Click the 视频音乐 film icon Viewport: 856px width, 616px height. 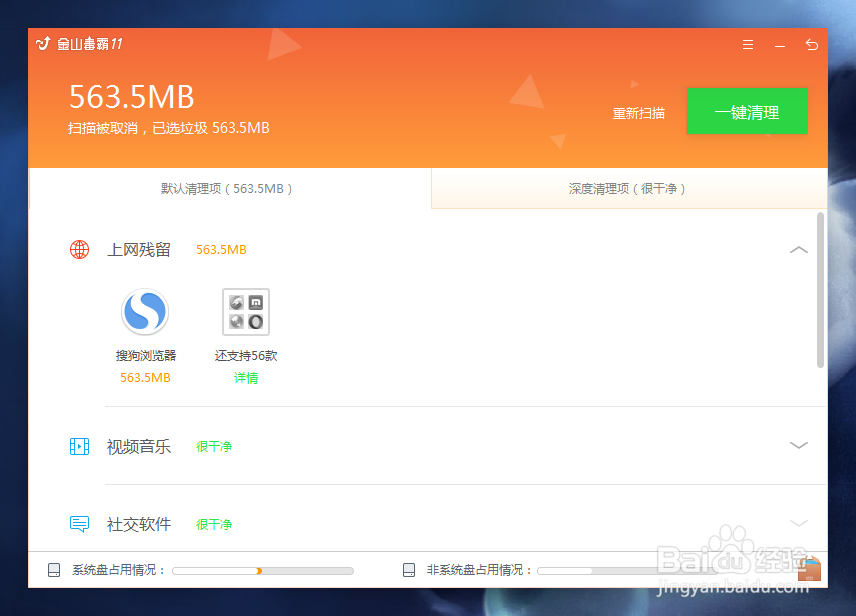pos(79,446)
